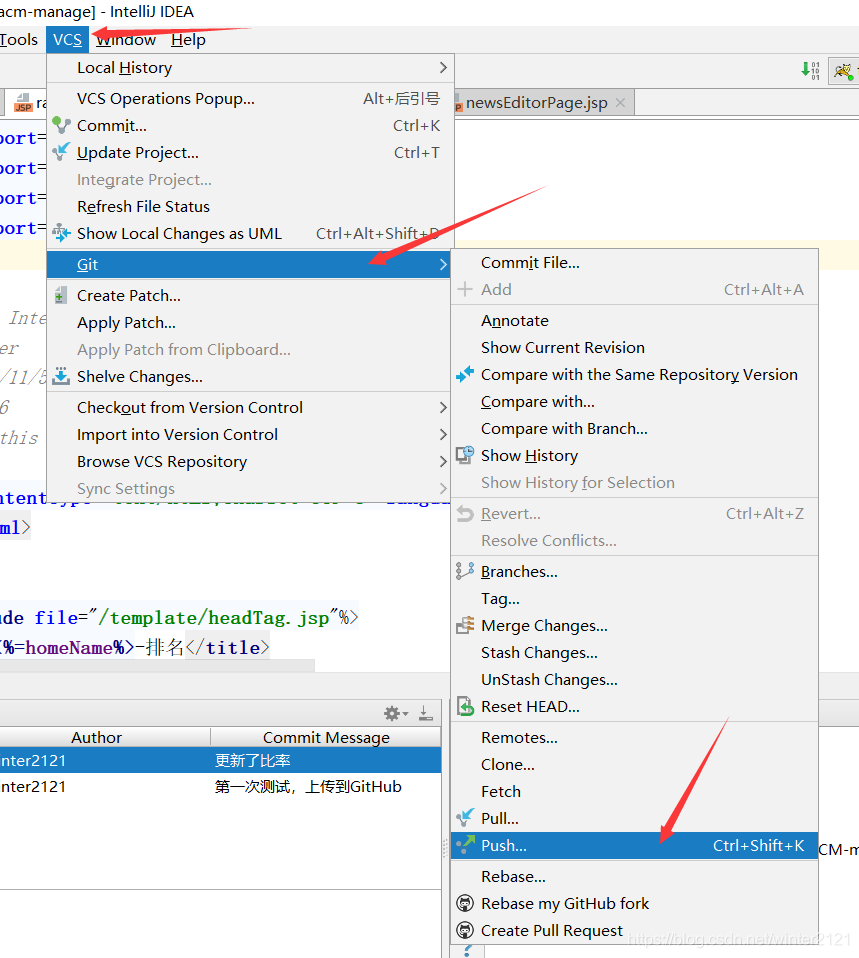Expand the Git submenu arrow
Viewport: 859px width, 958px height.
pyautogui.click(x=443, y=265)
